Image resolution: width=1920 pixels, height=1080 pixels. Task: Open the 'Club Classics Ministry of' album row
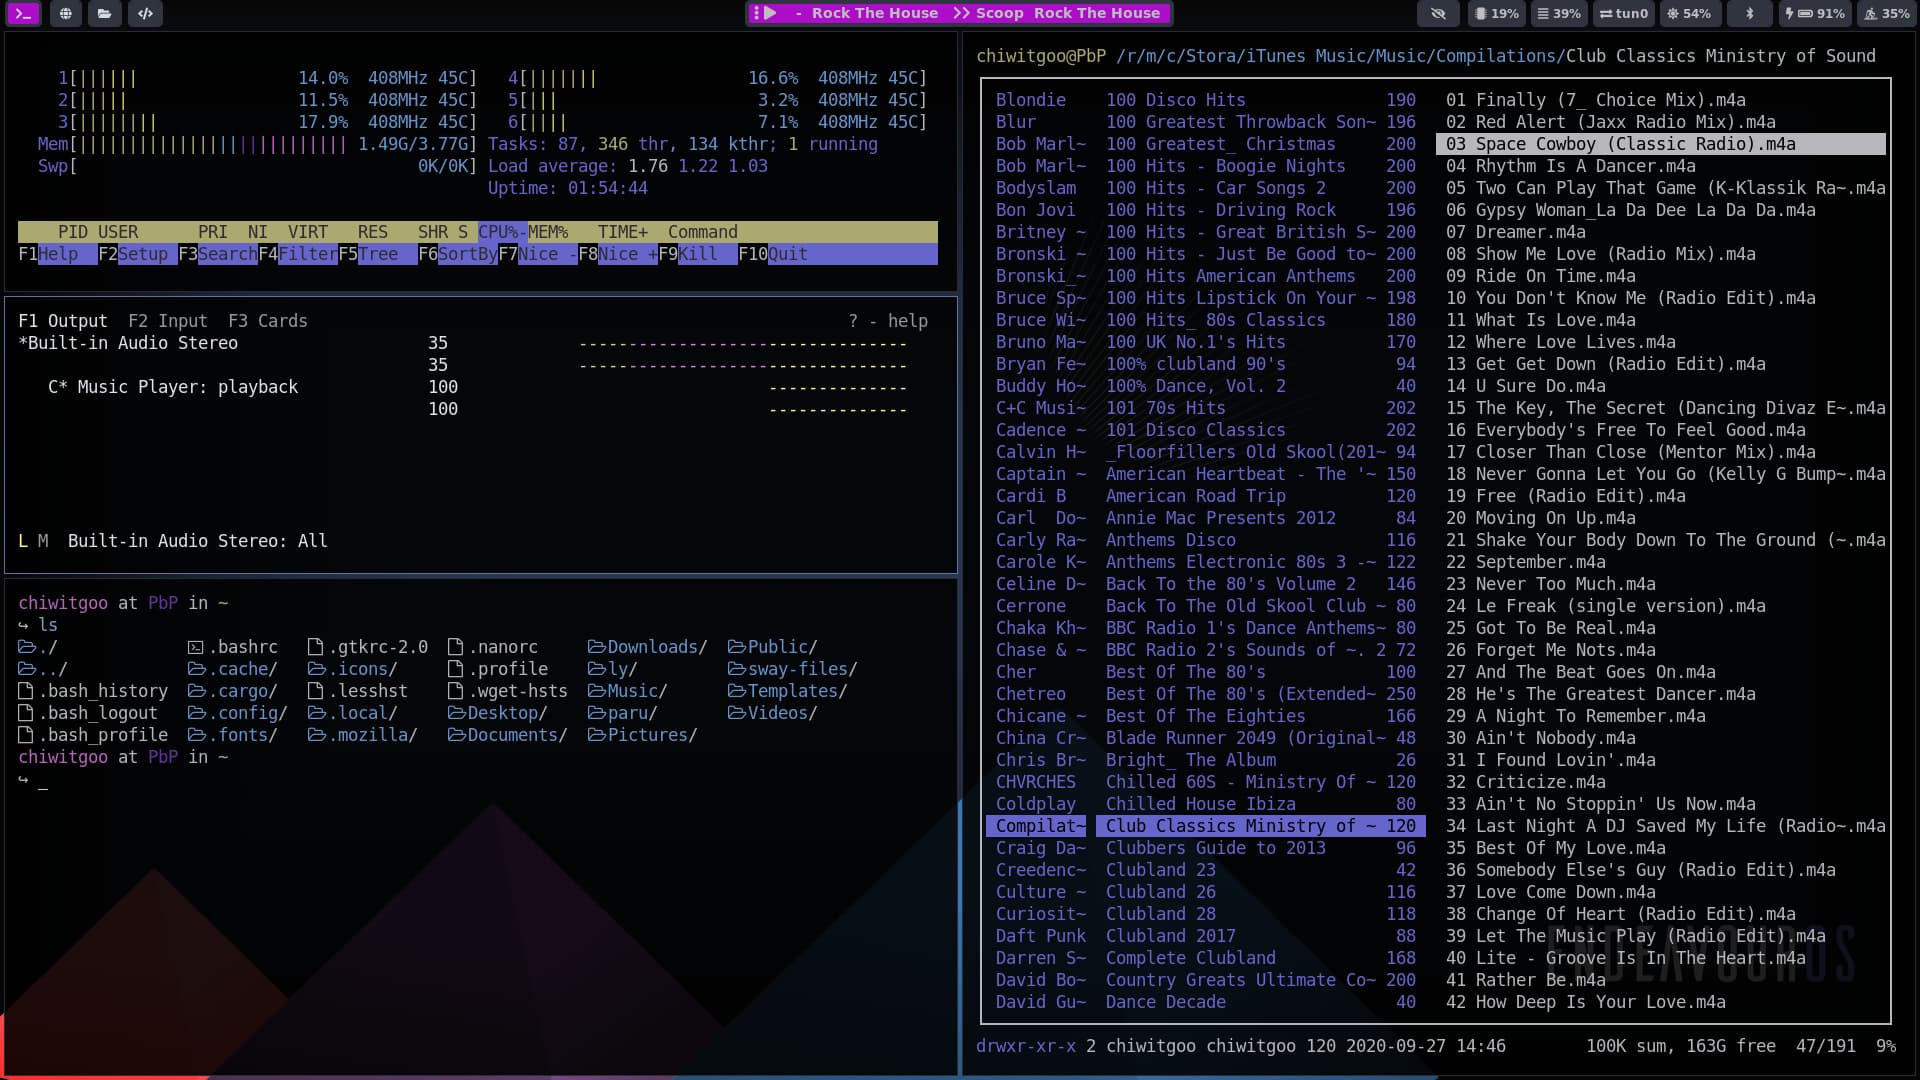click(x=1261, y=826)
